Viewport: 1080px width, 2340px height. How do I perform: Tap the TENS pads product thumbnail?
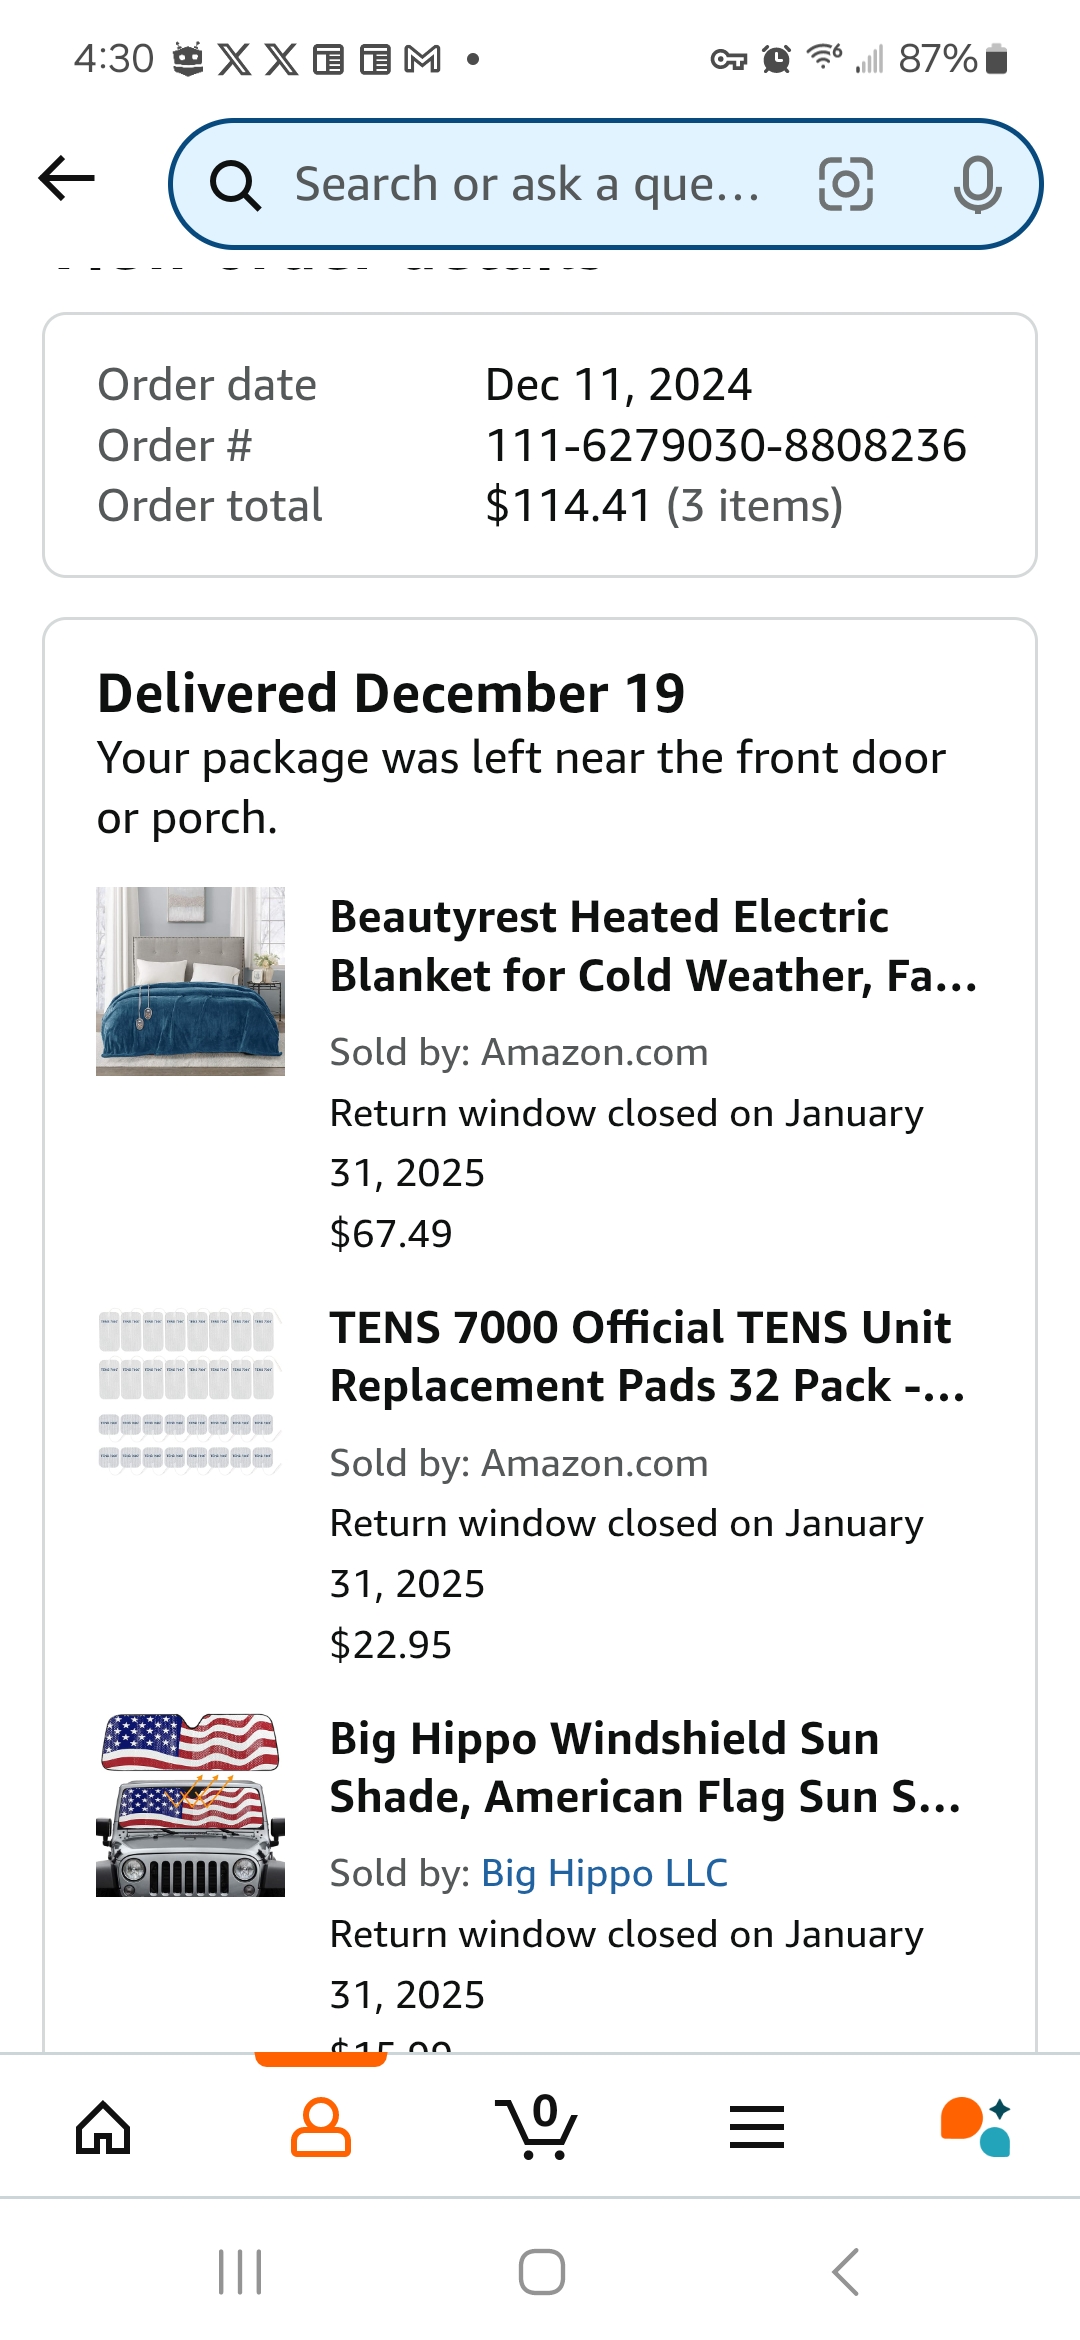point(190,1391)
